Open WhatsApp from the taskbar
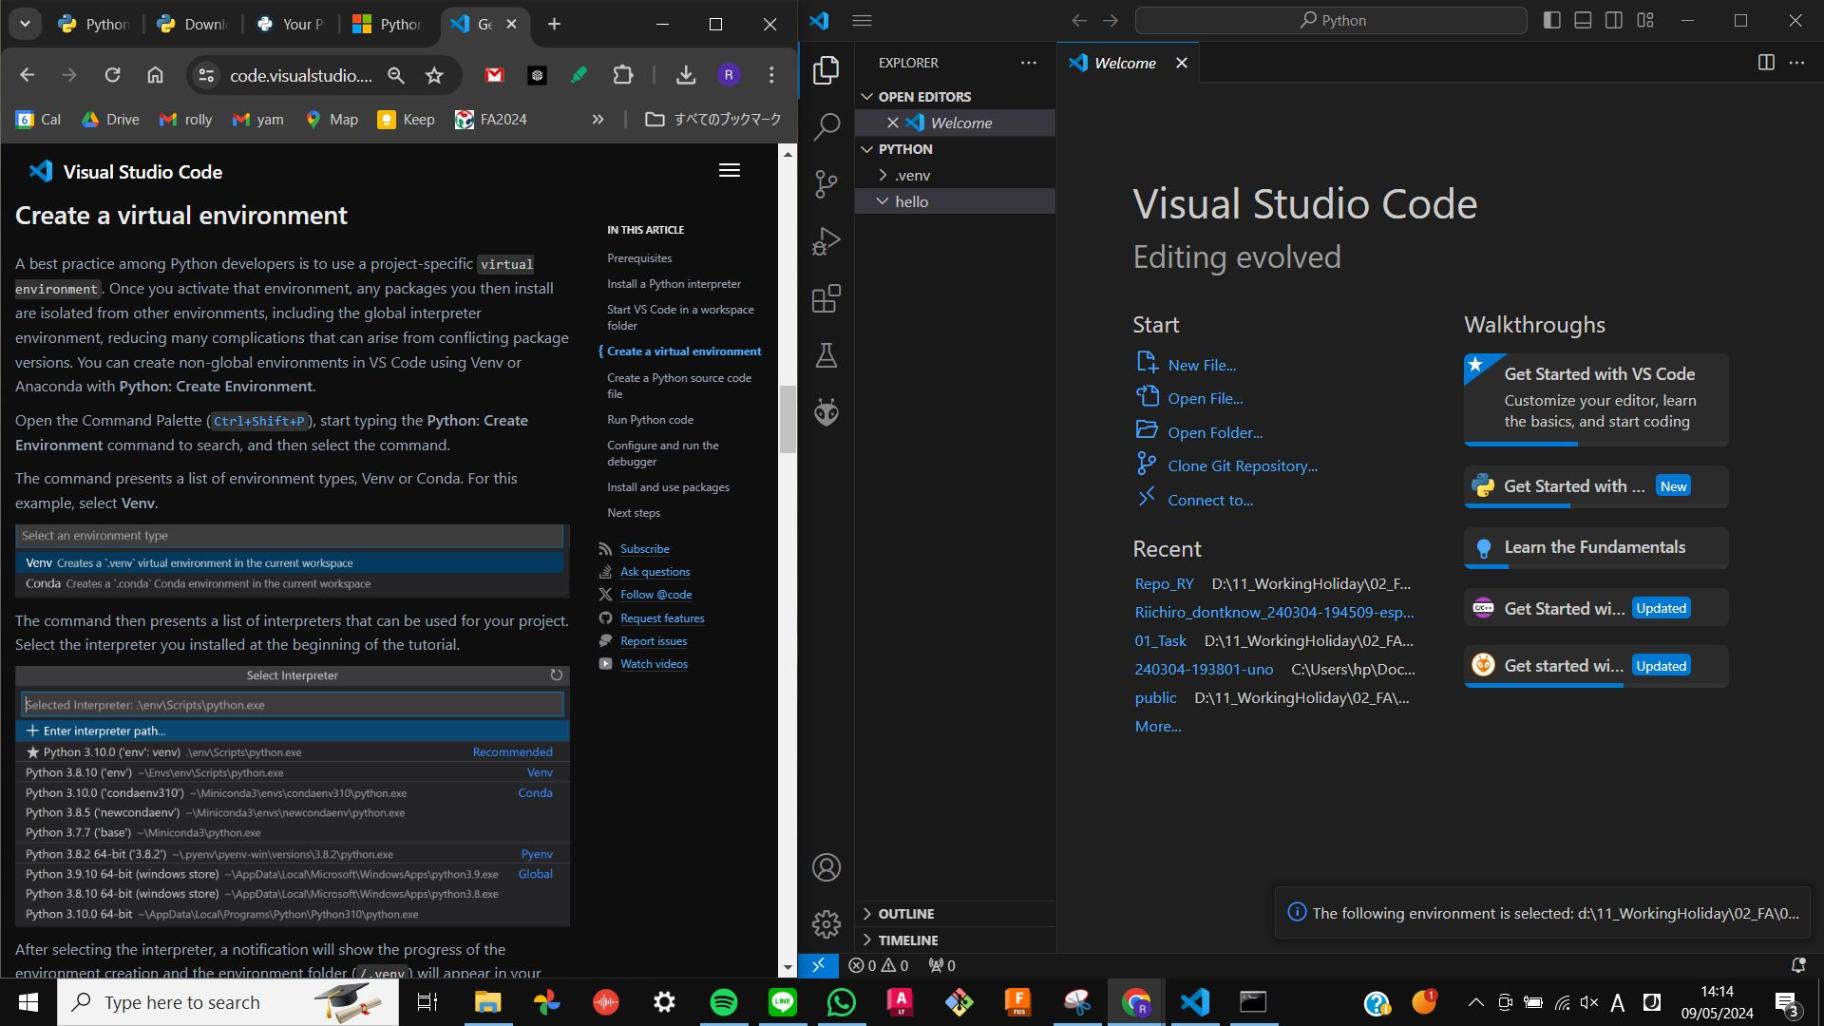 (841, 1002)
